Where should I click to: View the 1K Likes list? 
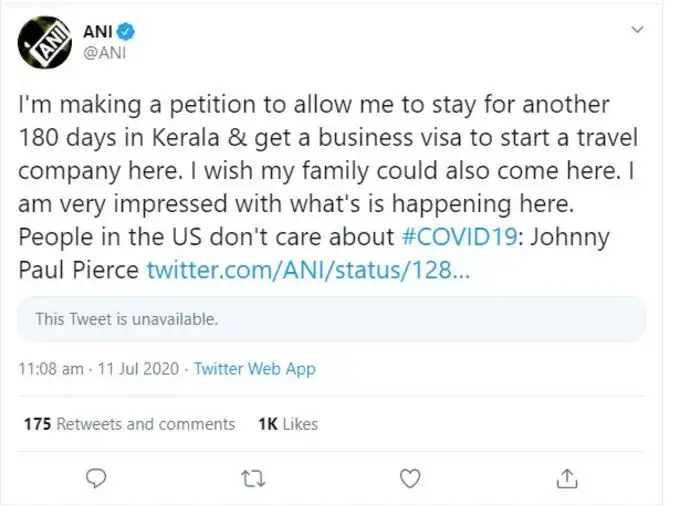pyautogui.click(x=287, y=424)
